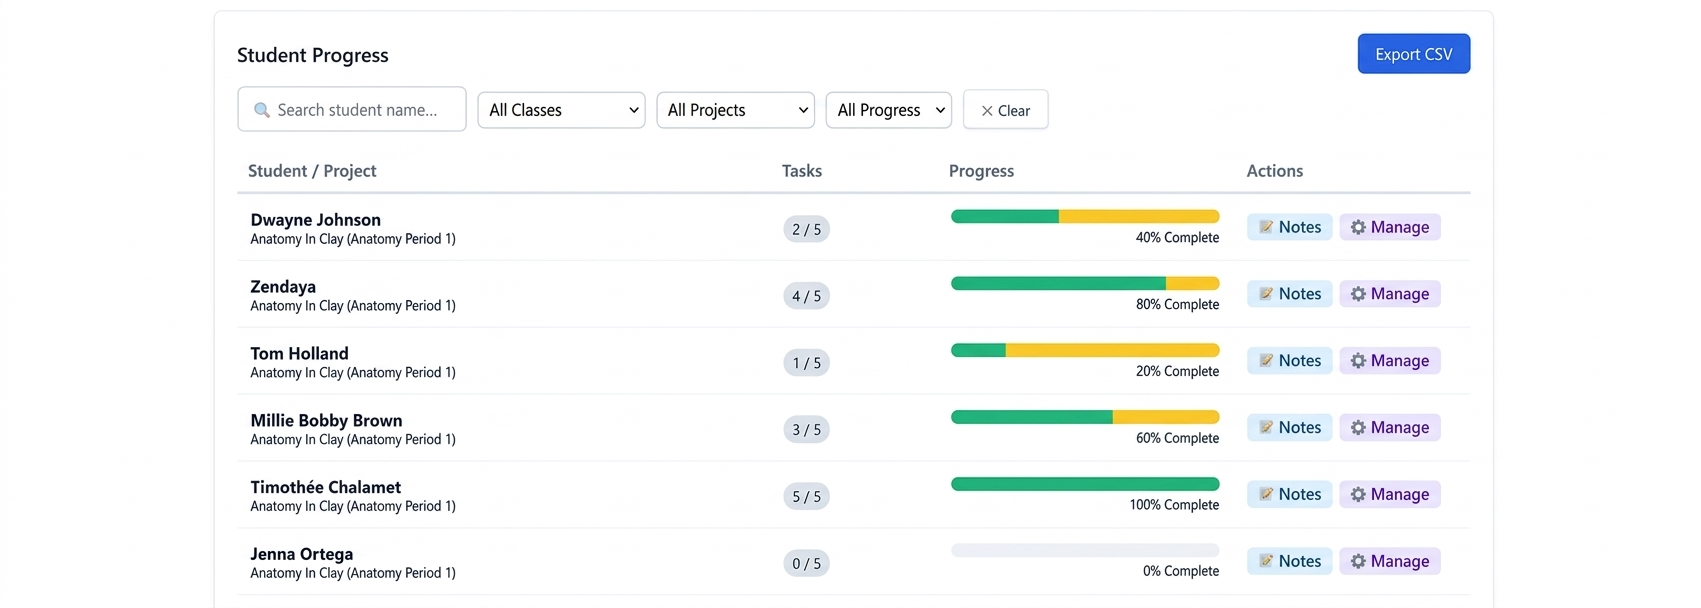Click project subtitle under Jenna Ortega
1701x608 pixels.
coord(353,573)
